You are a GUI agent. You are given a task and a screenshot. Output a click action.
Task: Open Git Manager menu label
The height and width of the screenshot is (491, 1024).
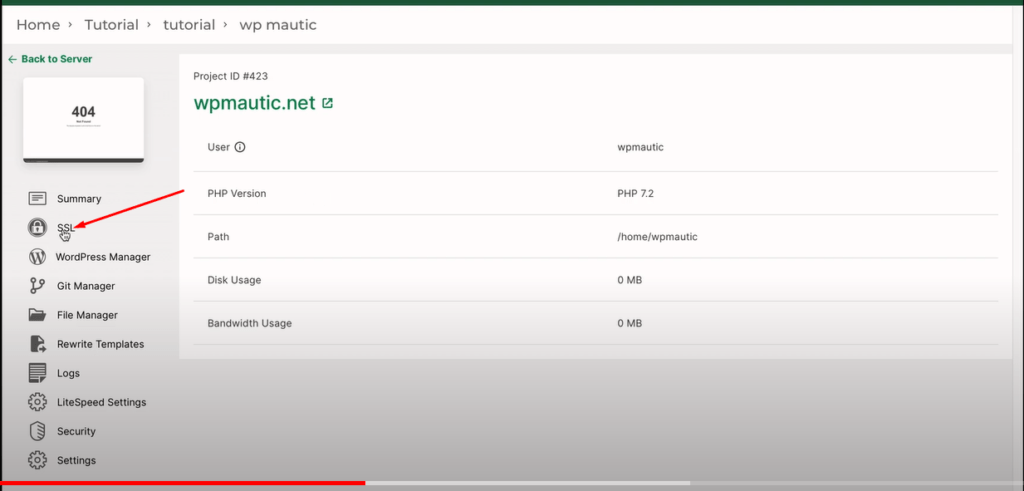[86, 286]
